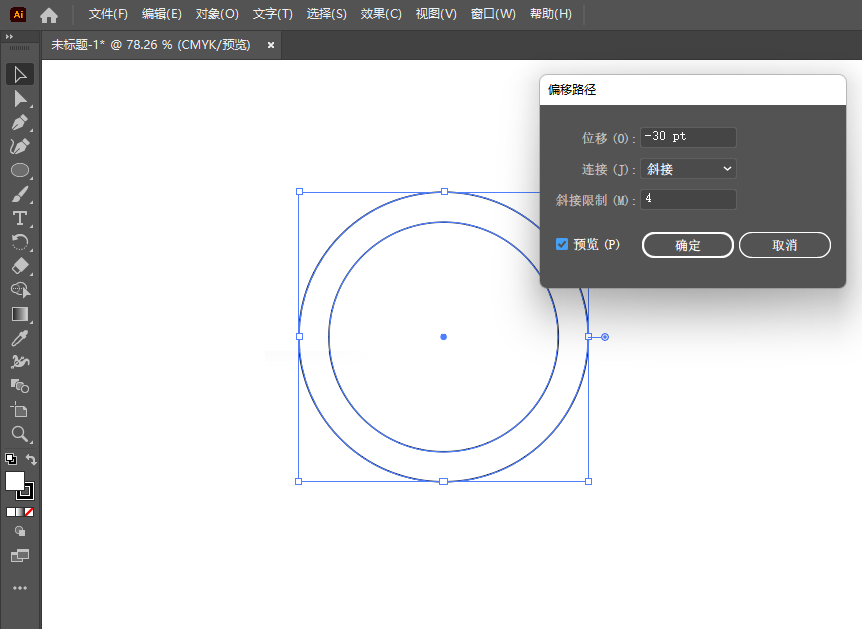Click the 位移 offset value field
This screenshot has width=862, height=629.
pyautogui.click(x=688, y=137)
